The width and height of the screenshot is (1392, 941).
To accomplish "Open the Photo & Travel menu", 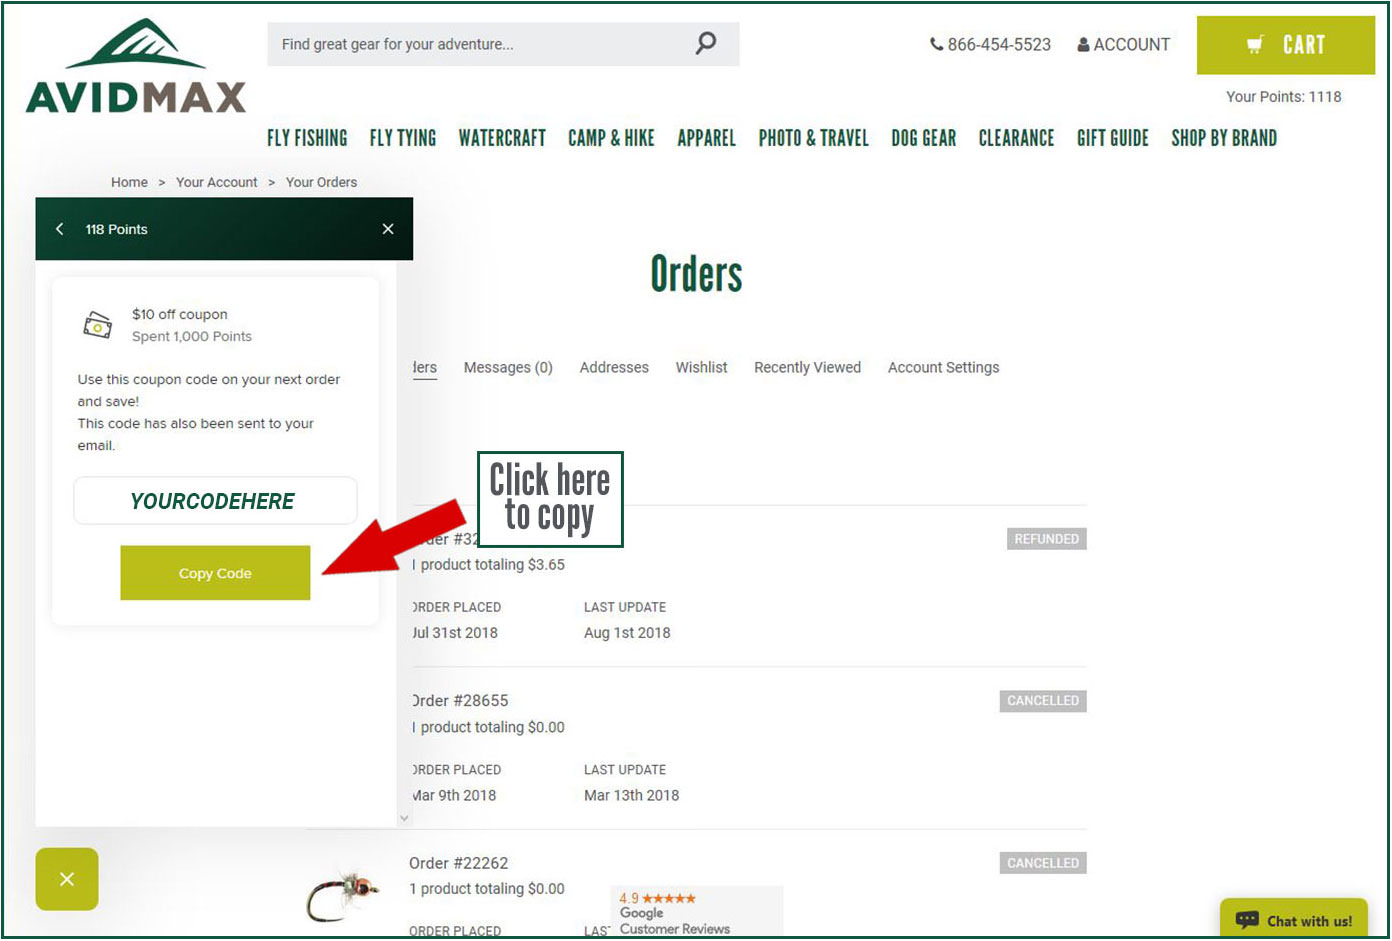I will [813, 138].
